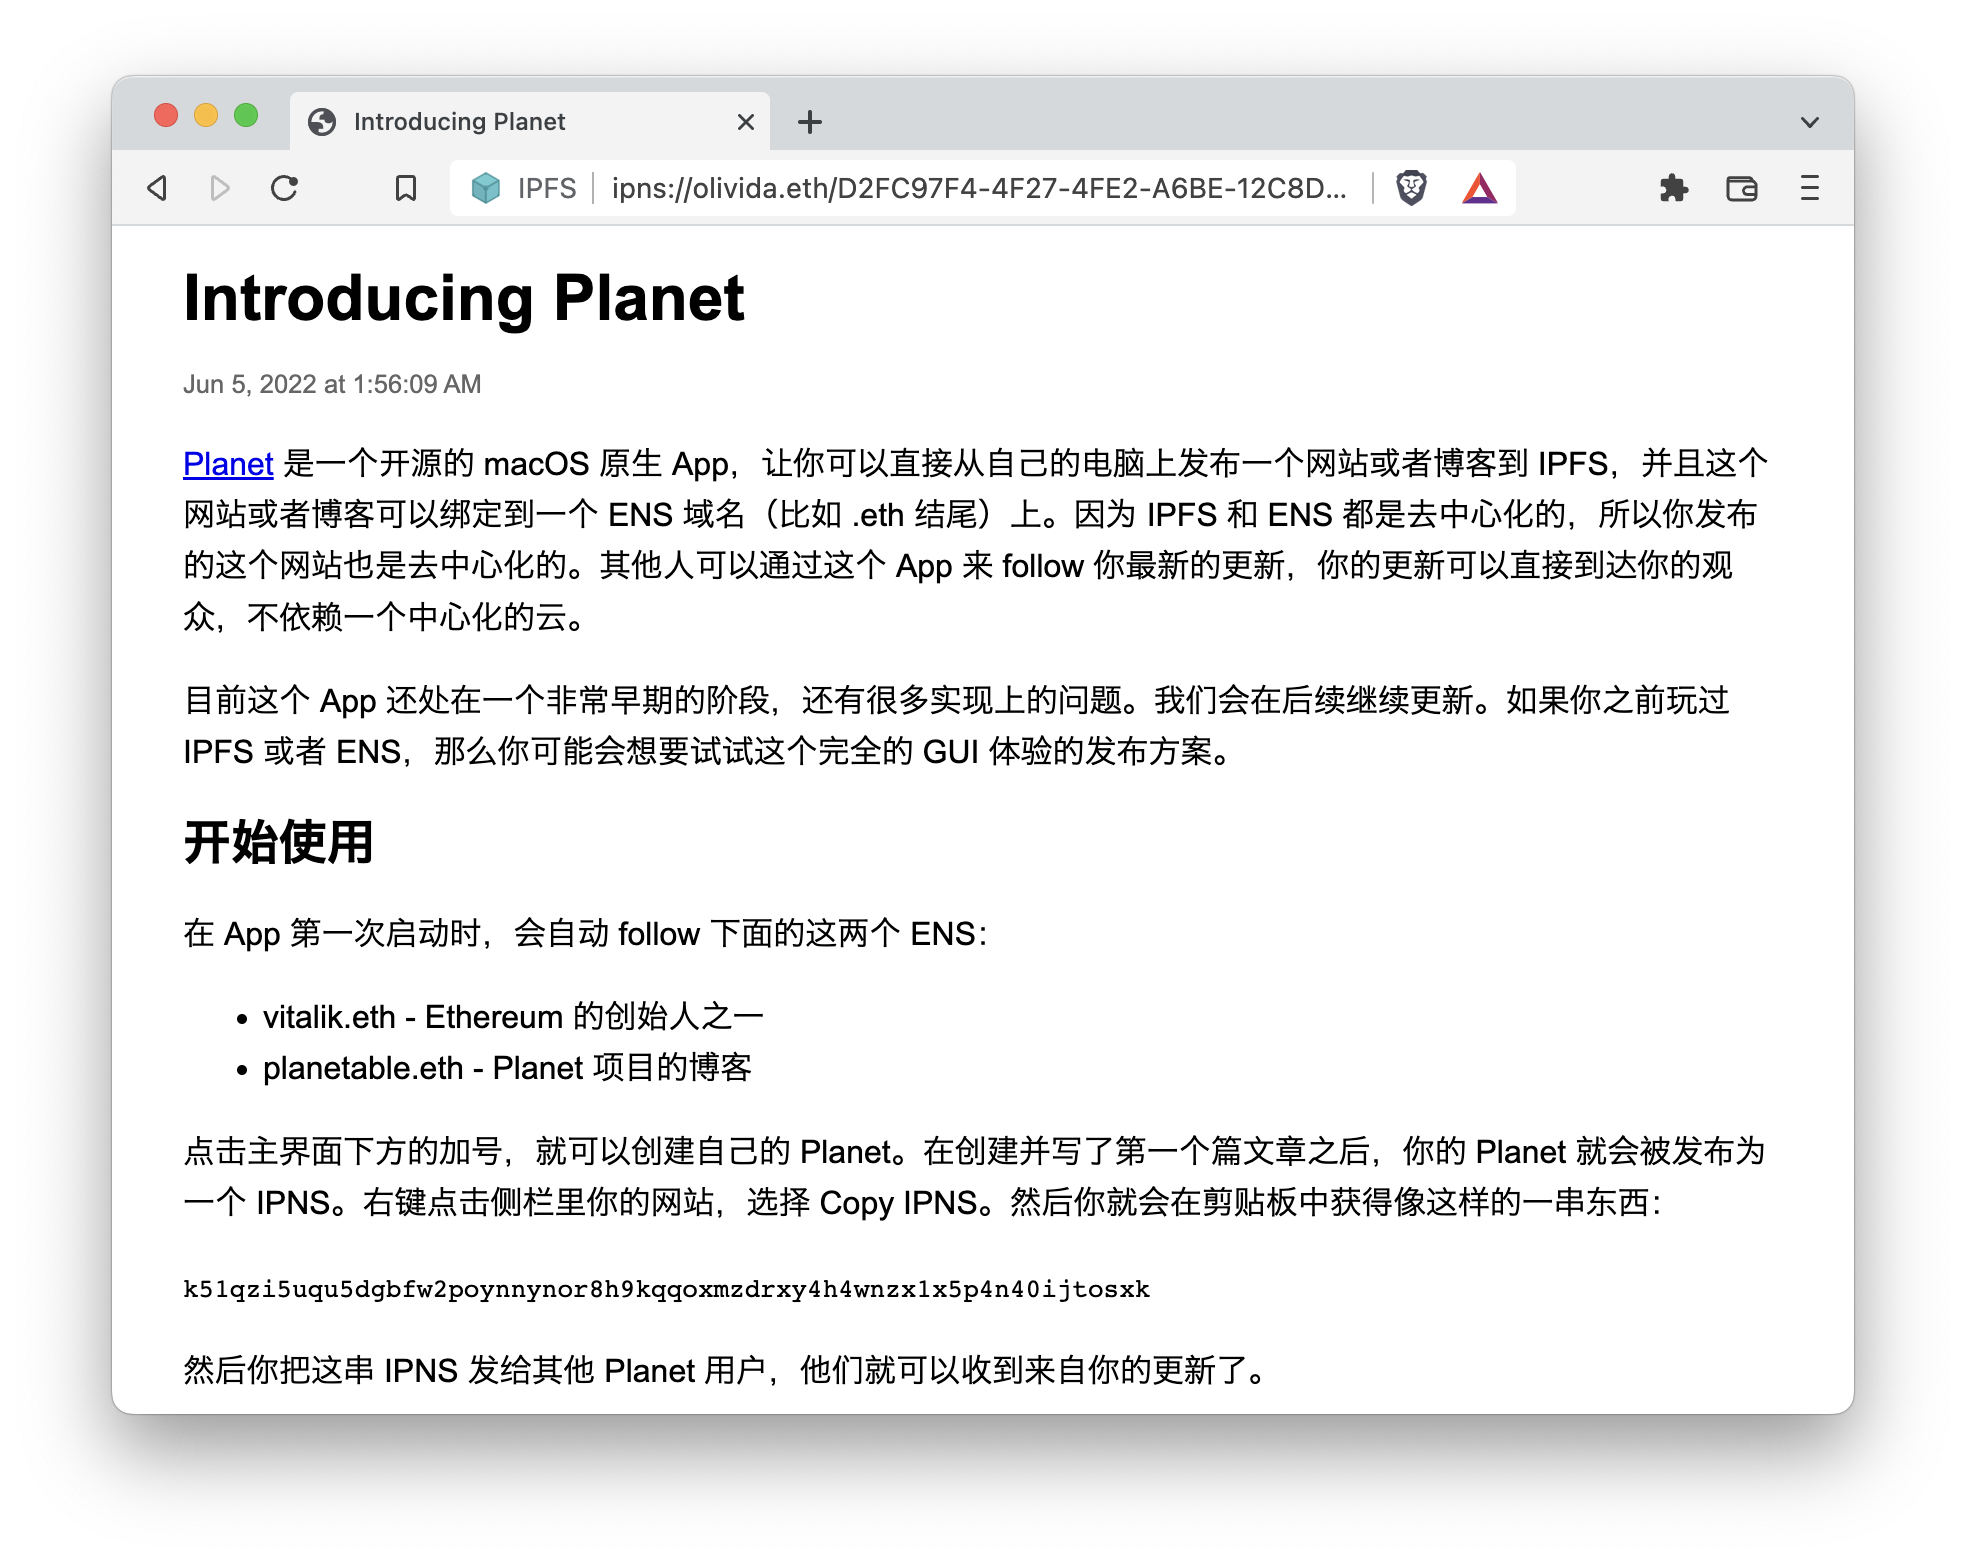Open the extensions puzzle icon
Image resolution: width=1966 pixels, height=1562 pixels.
(x=1673, y=188)
